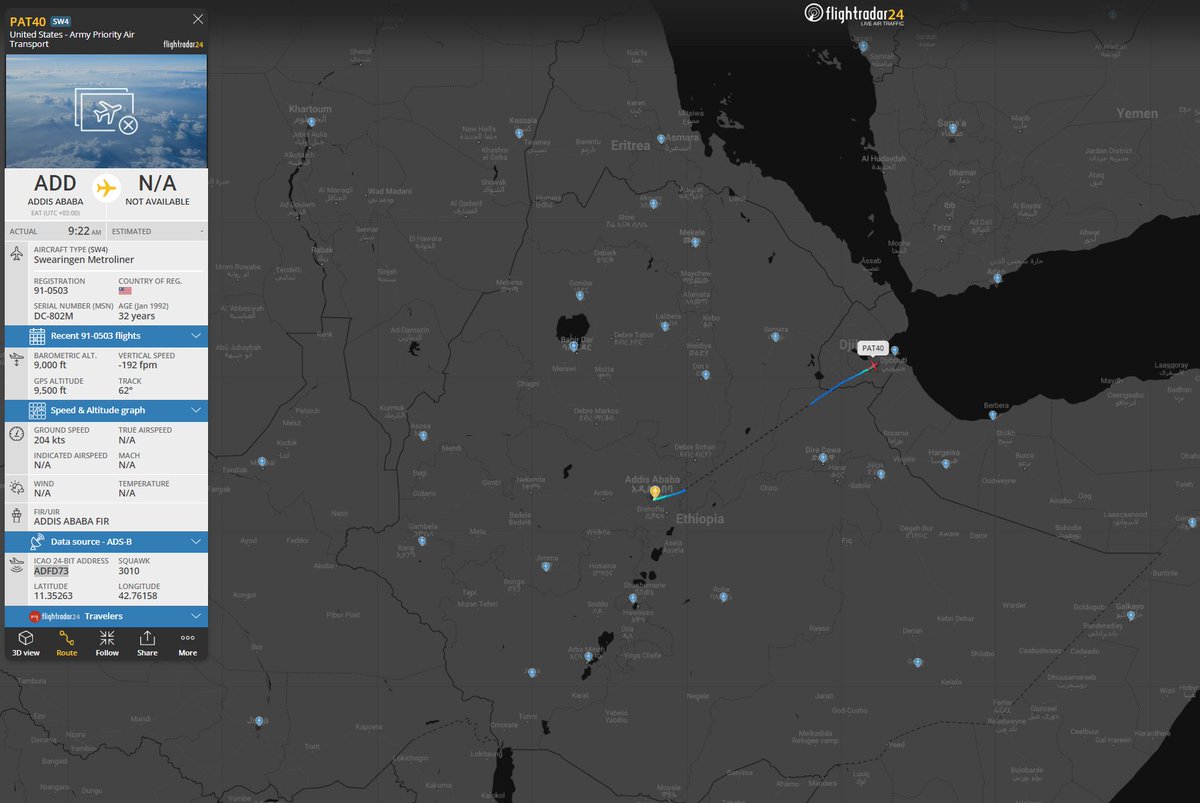This screenshot has width=1200, height=803.
Task: Expand Recent 91-0503 flights section
Action: click(x=107, y=335)
